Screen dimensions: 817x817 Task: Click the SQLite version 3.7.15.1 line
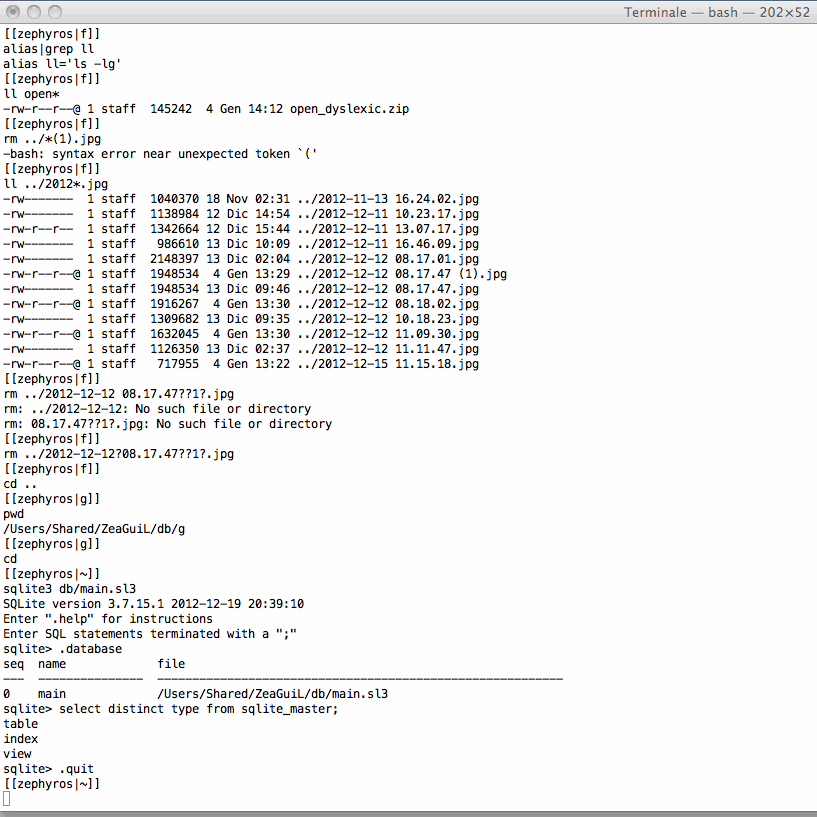(x=153, y=603)
